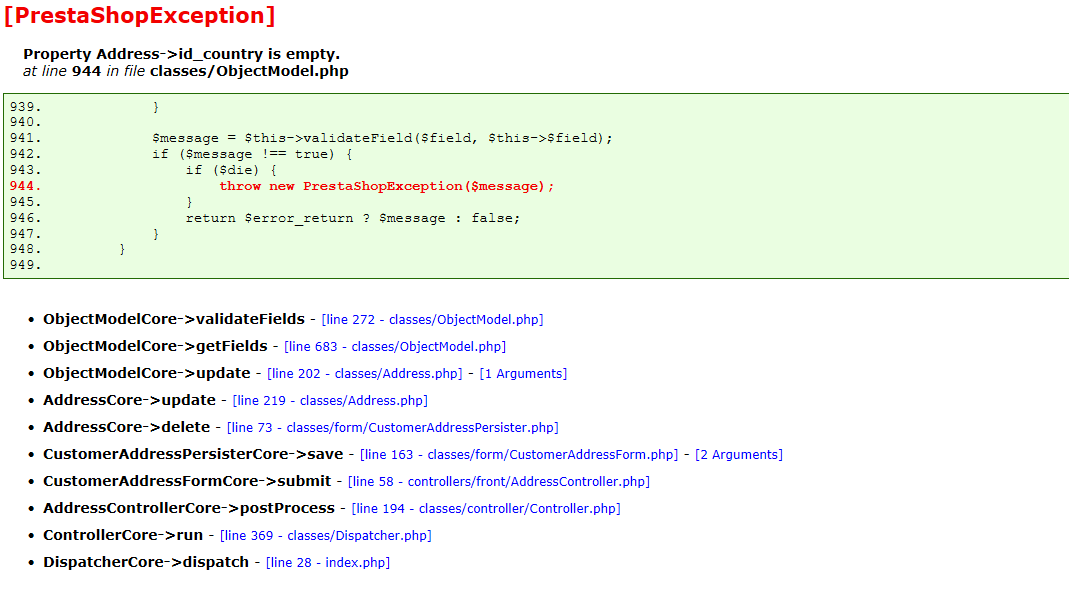Click code line 941 with validateField call
Screen dimensions: 1069x614
click(x=382, y=138)
